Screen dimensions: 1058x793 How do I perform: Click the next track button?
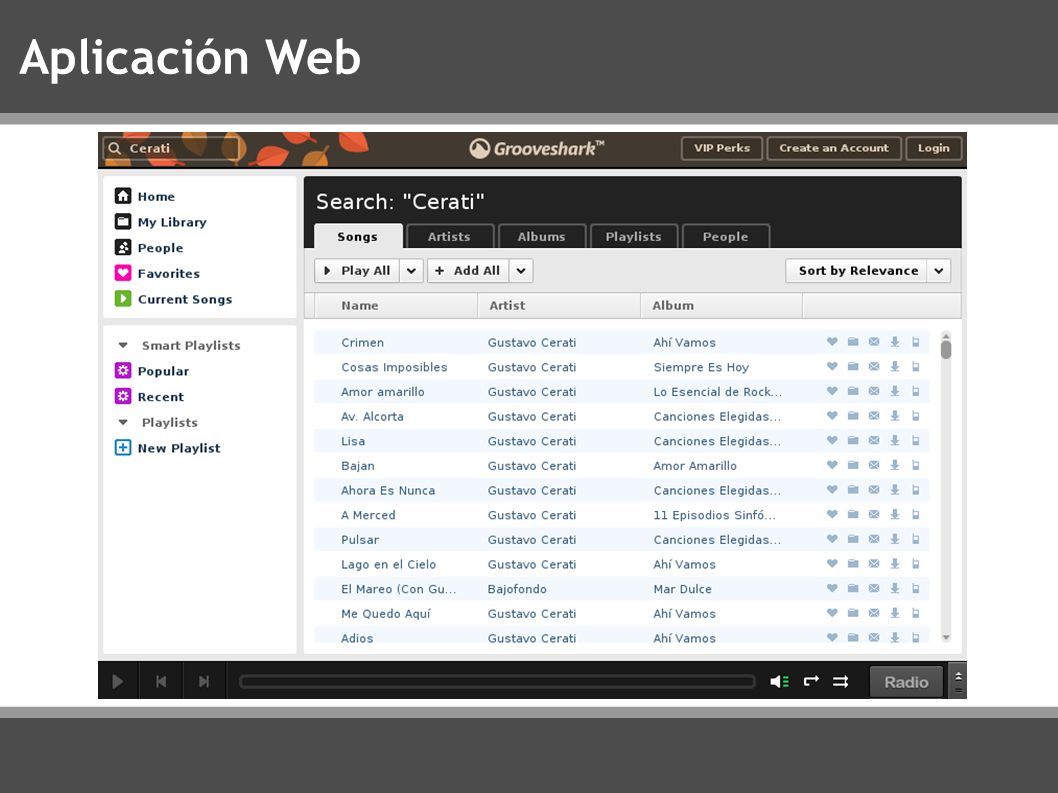204,682
